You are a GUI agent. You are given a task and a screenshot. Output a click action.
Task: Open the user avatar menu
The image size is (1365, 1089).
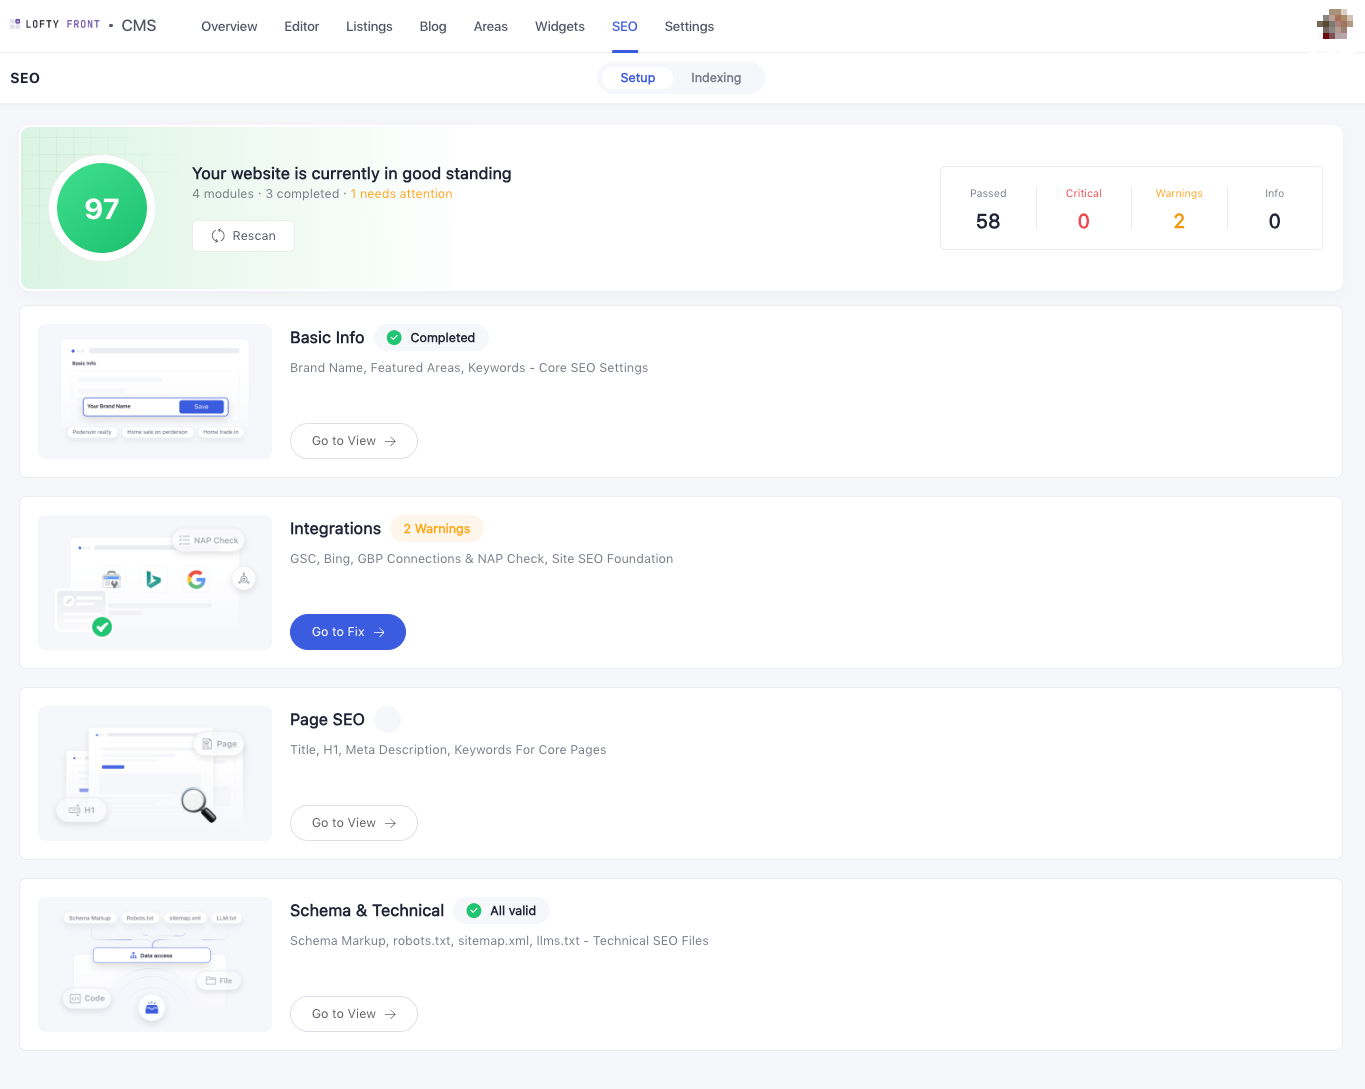1335,25
